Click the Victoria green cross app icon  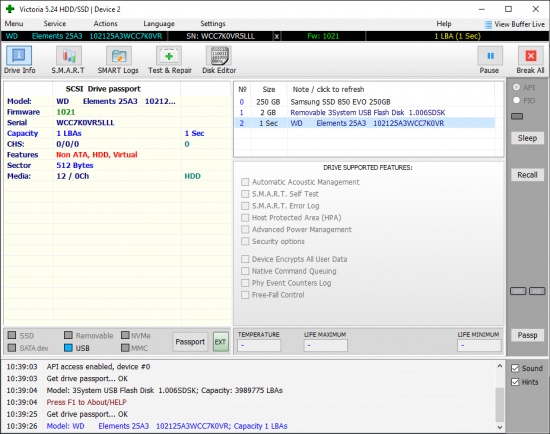tap(10, 9)
